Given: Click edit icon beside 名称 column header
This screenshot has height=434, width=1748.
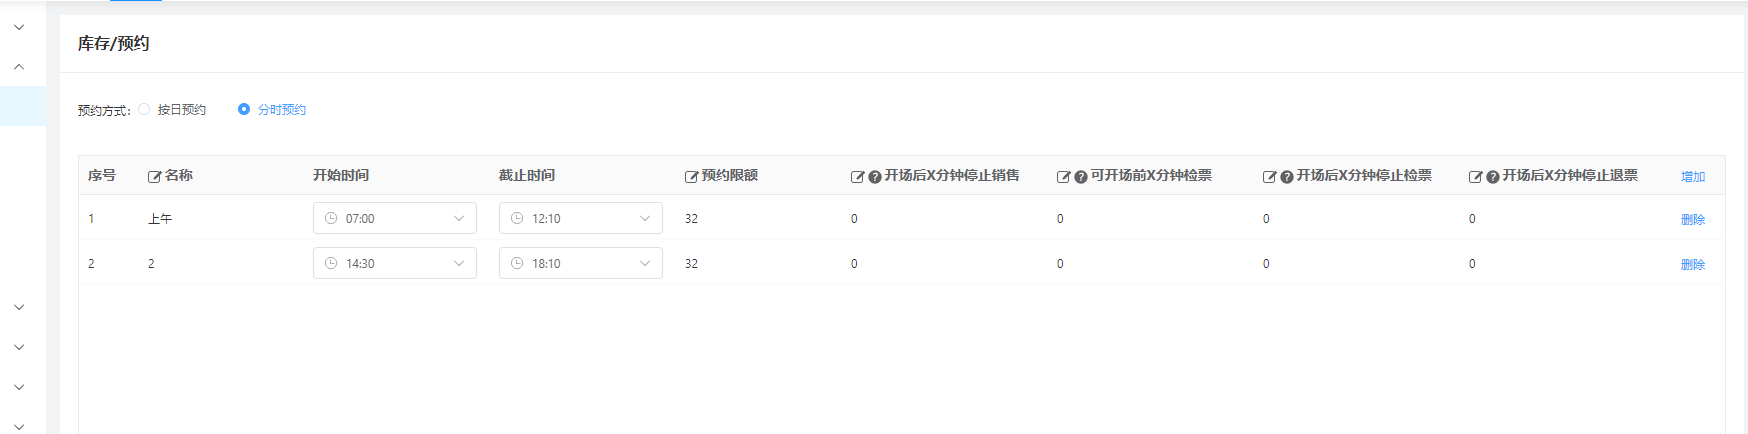Looking at the screenshot, I should (x=154, y=177).
